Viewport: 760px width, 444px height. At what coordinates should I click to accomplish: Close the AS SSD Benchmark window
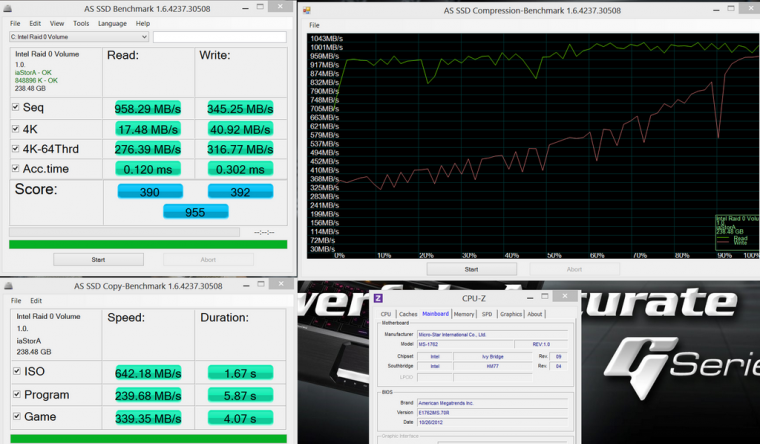[288, 7]
